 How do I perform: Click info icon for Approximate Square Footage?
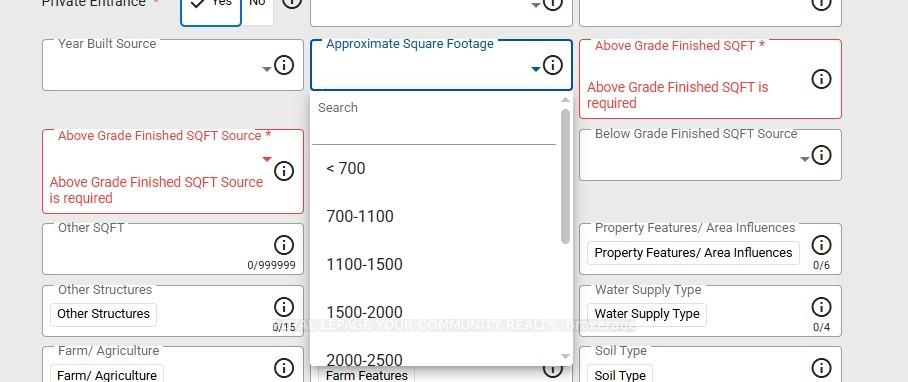point(552,65)
